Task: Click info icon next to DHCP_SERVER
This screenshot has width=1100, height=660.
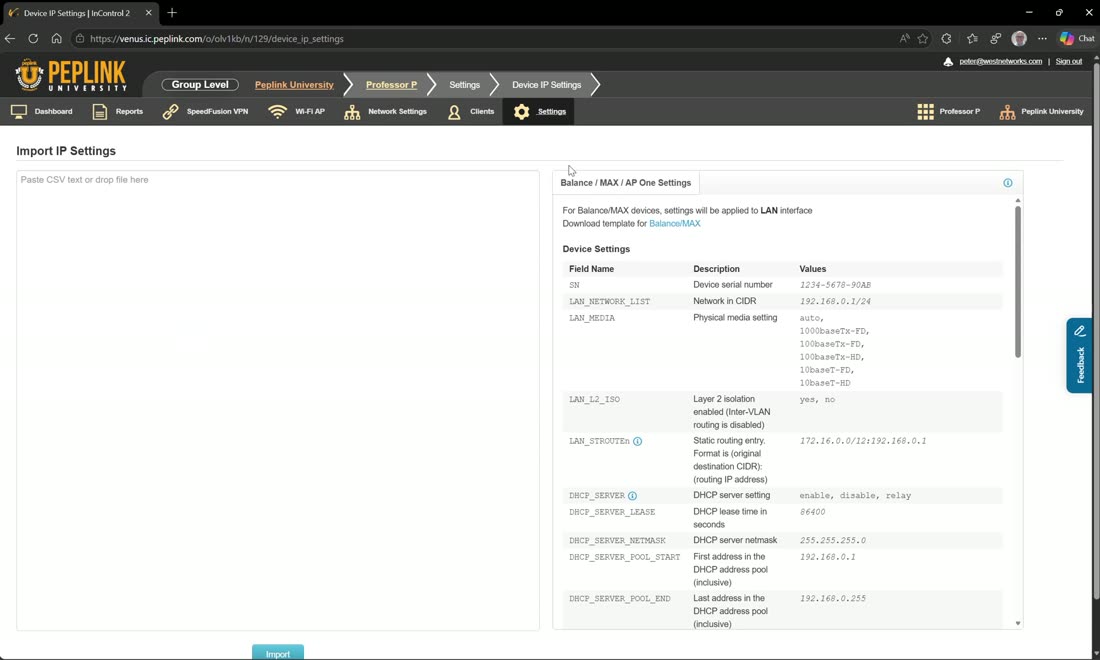Action: pyautogui.click(x=632, y=496)
